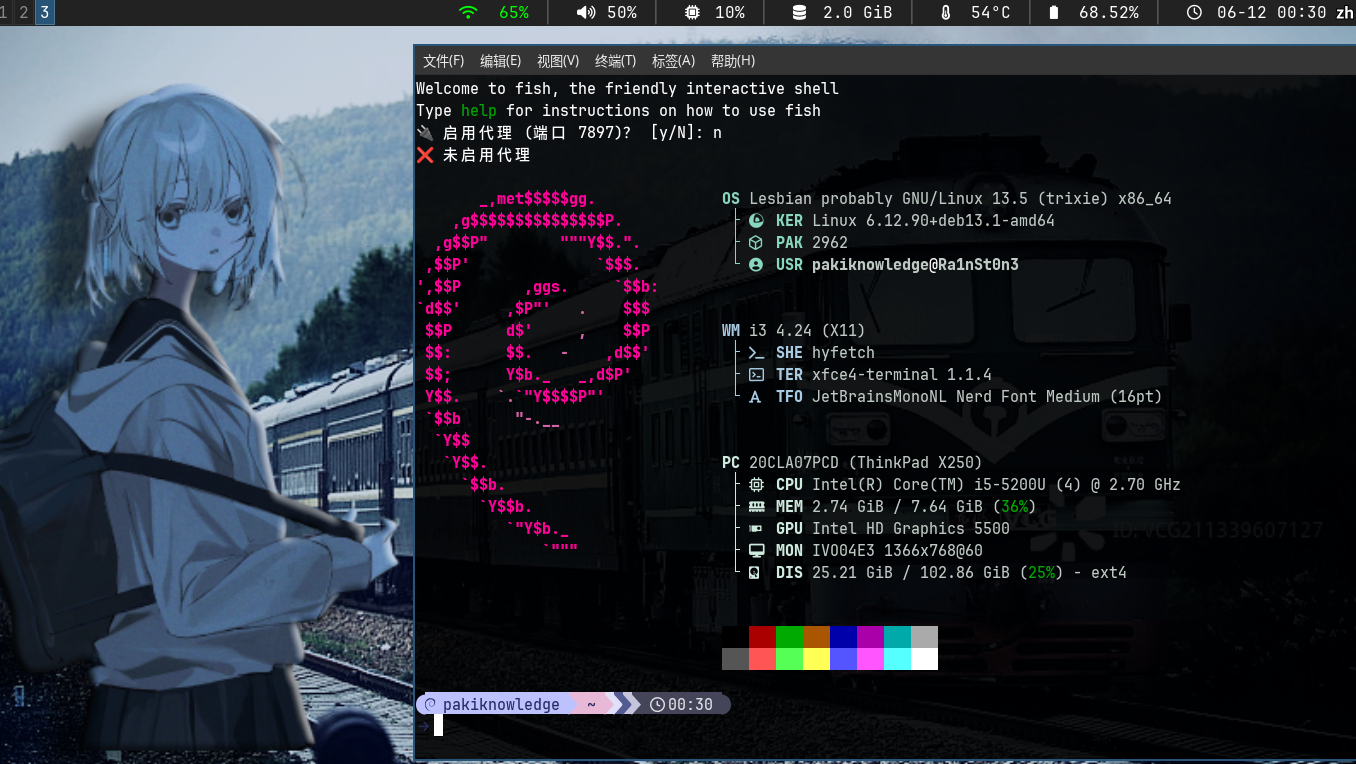The image size is (1356, 764).
Task: Open the 标签(A) menu
Action: (x=673, y=61)
